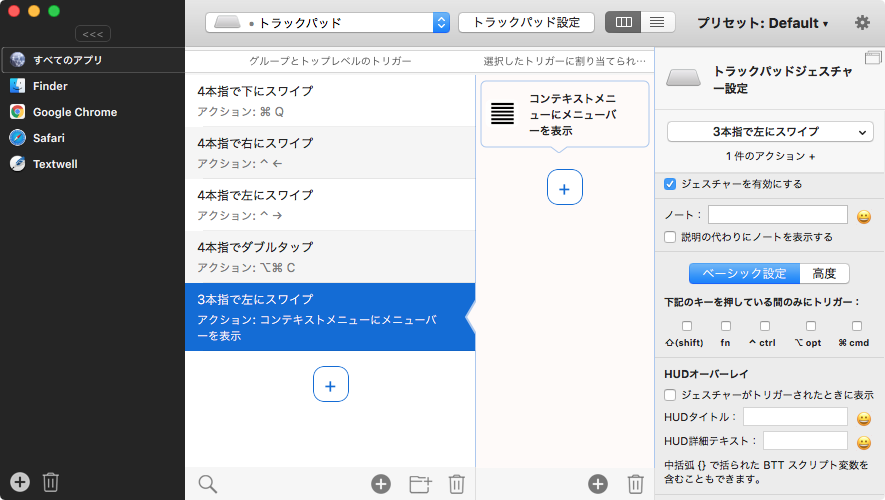Image resolution: width=885 pixels, height=500 pixels.
Task: Check the fn modifier key checkbox
Action: (x=726, y=326)
